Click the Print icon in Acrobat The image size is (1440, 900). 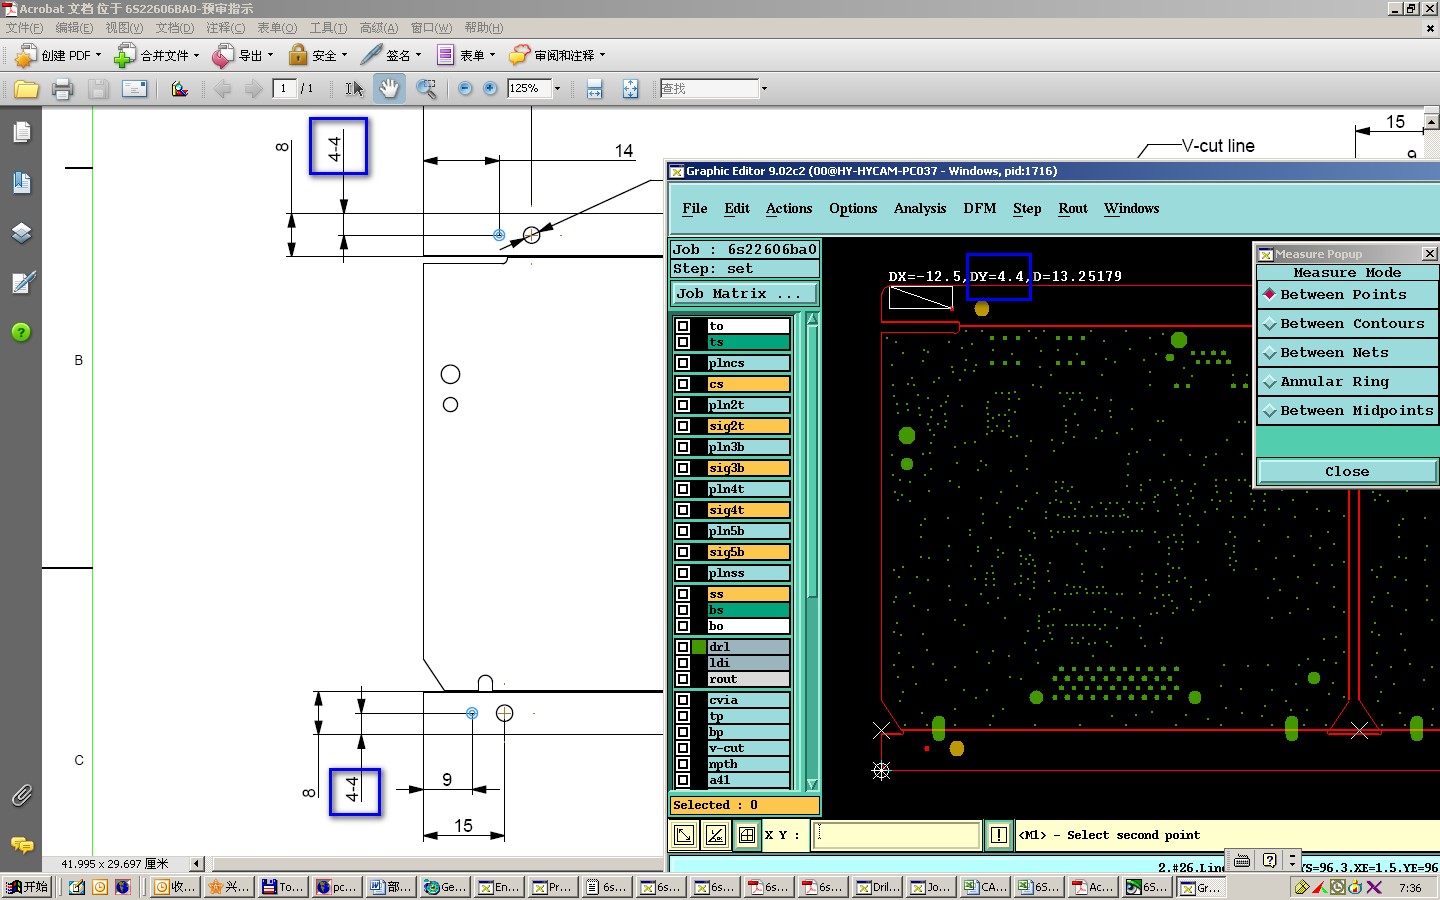click(x=62, y=89)
